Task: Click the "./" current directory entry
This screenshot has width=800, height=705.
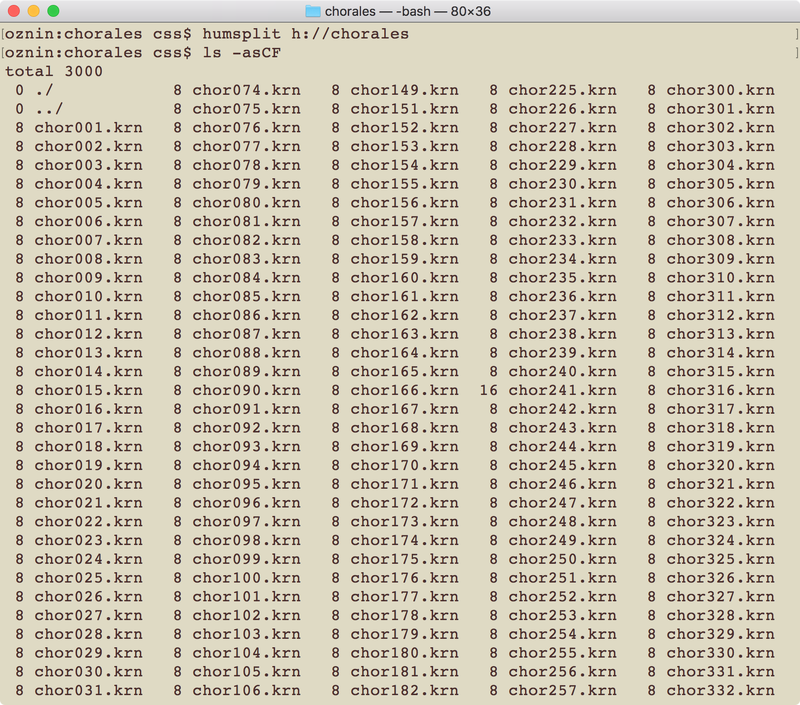Action: point(42,90)
